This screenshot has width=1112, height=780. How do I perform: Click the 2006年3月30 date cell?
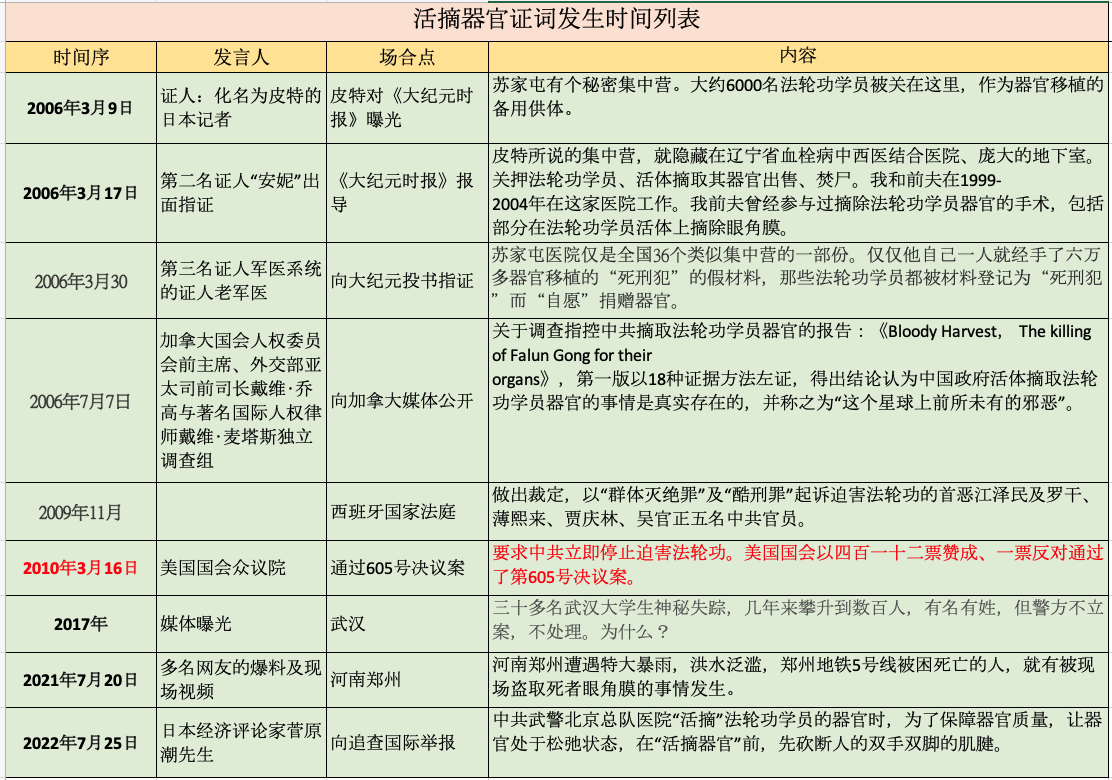coord(80,281)
